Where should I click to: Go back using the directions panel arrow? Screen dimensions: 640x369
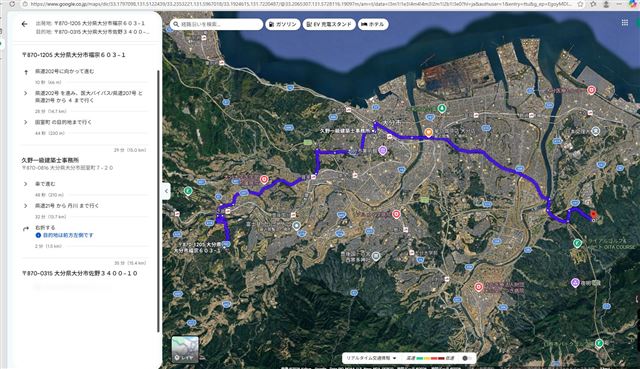point(24,24)
